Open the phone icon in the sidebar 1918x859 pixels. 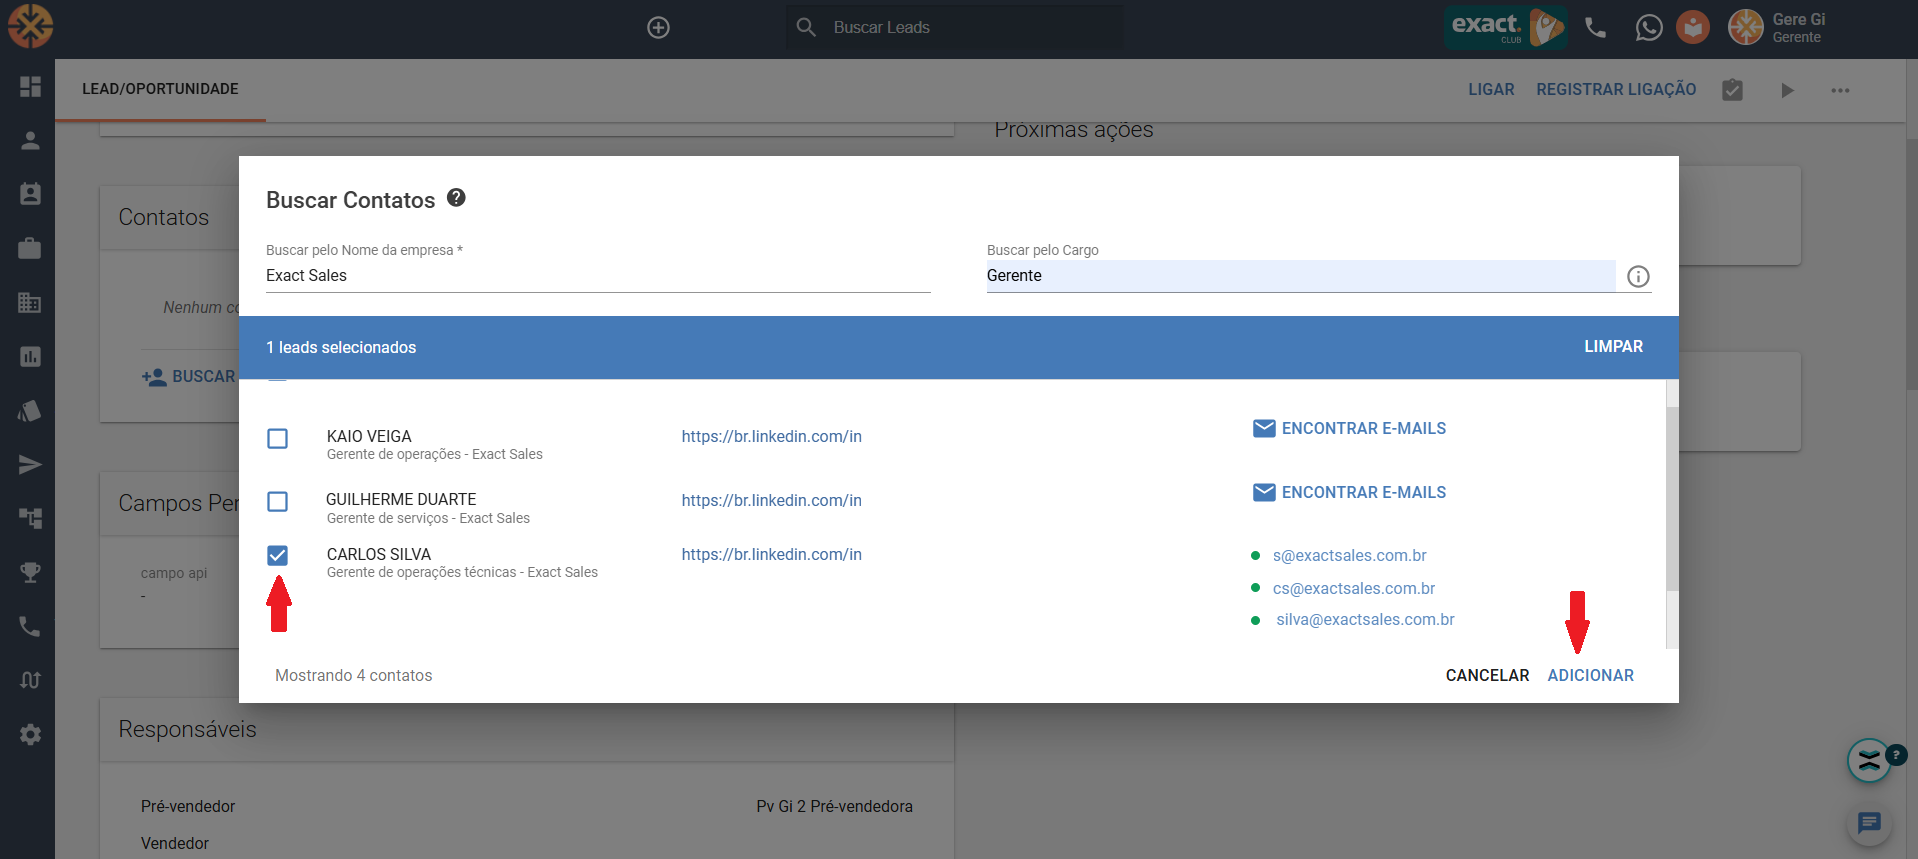pyautogui.click(x=30, y=626)
